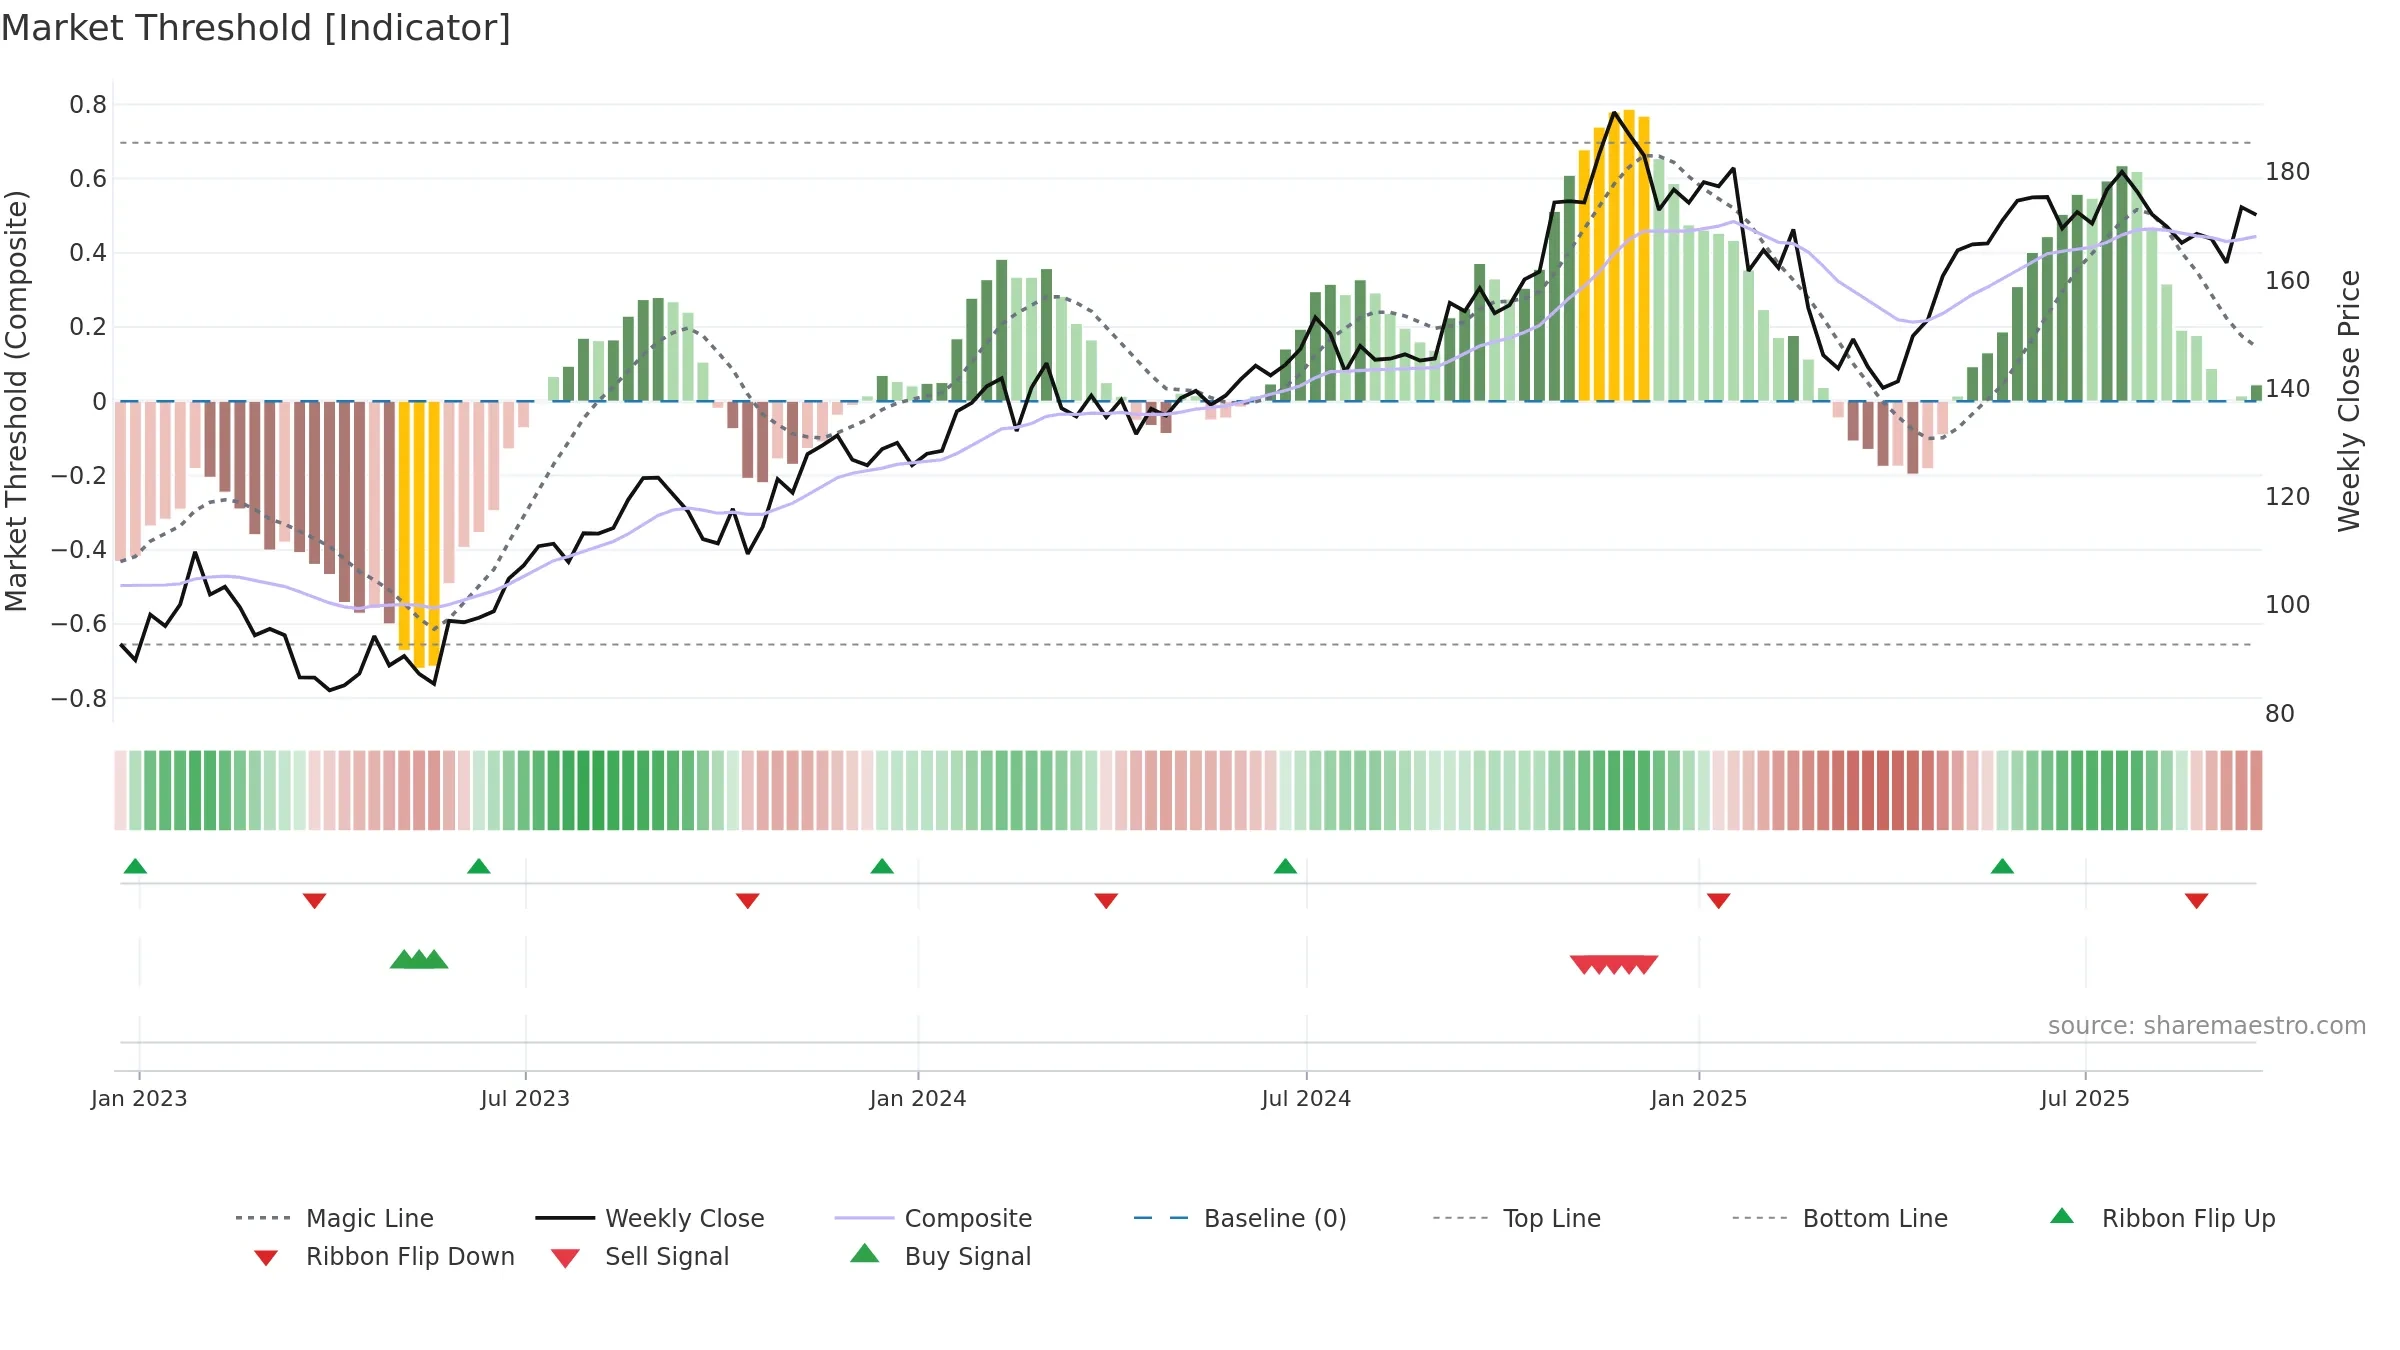The image size is (2400, 1350).
Task: Toggle the Bottom Line legend entry
Action: (x=1840, y=1218)
